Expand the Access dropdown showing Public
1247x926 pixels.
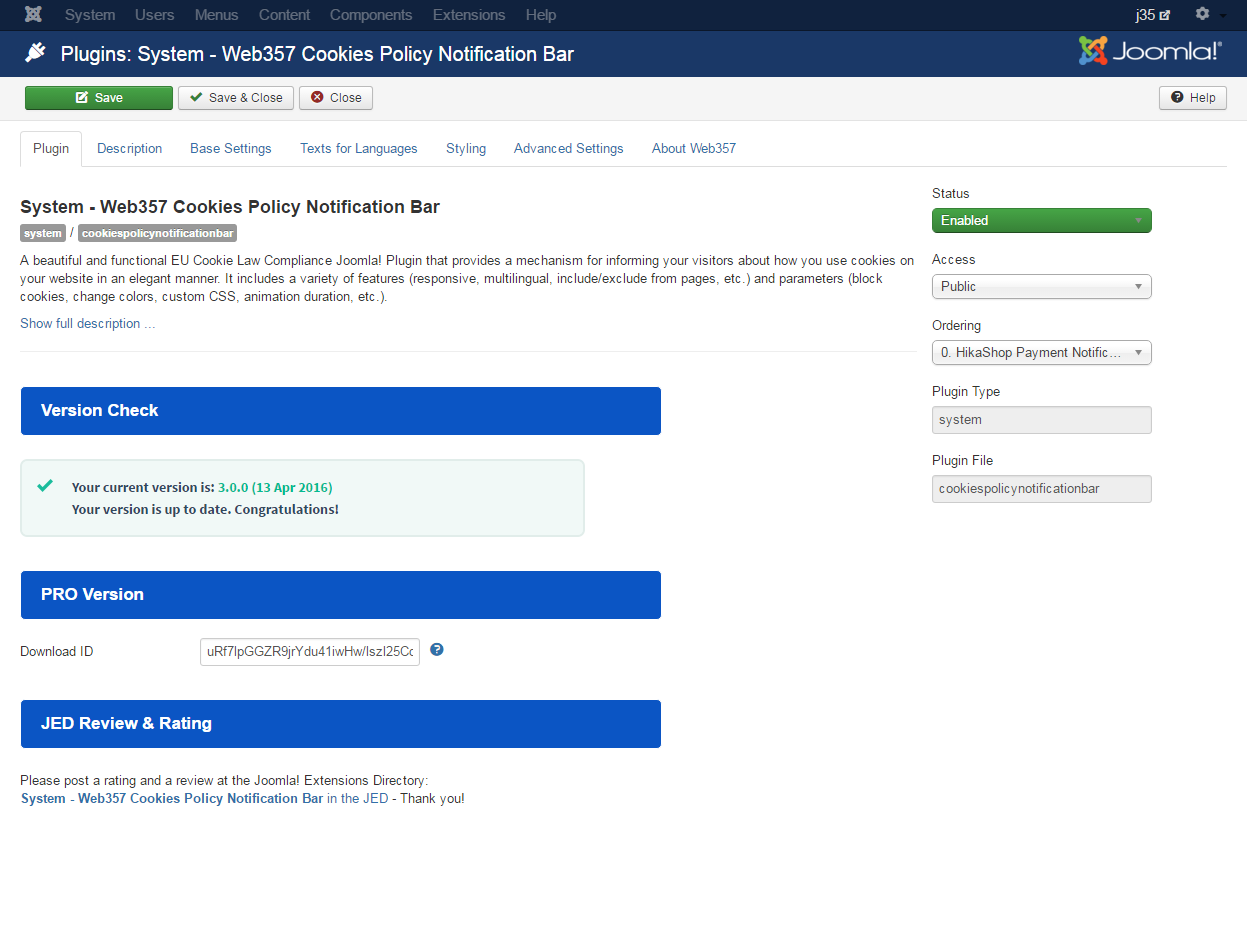click(1042, 286)
